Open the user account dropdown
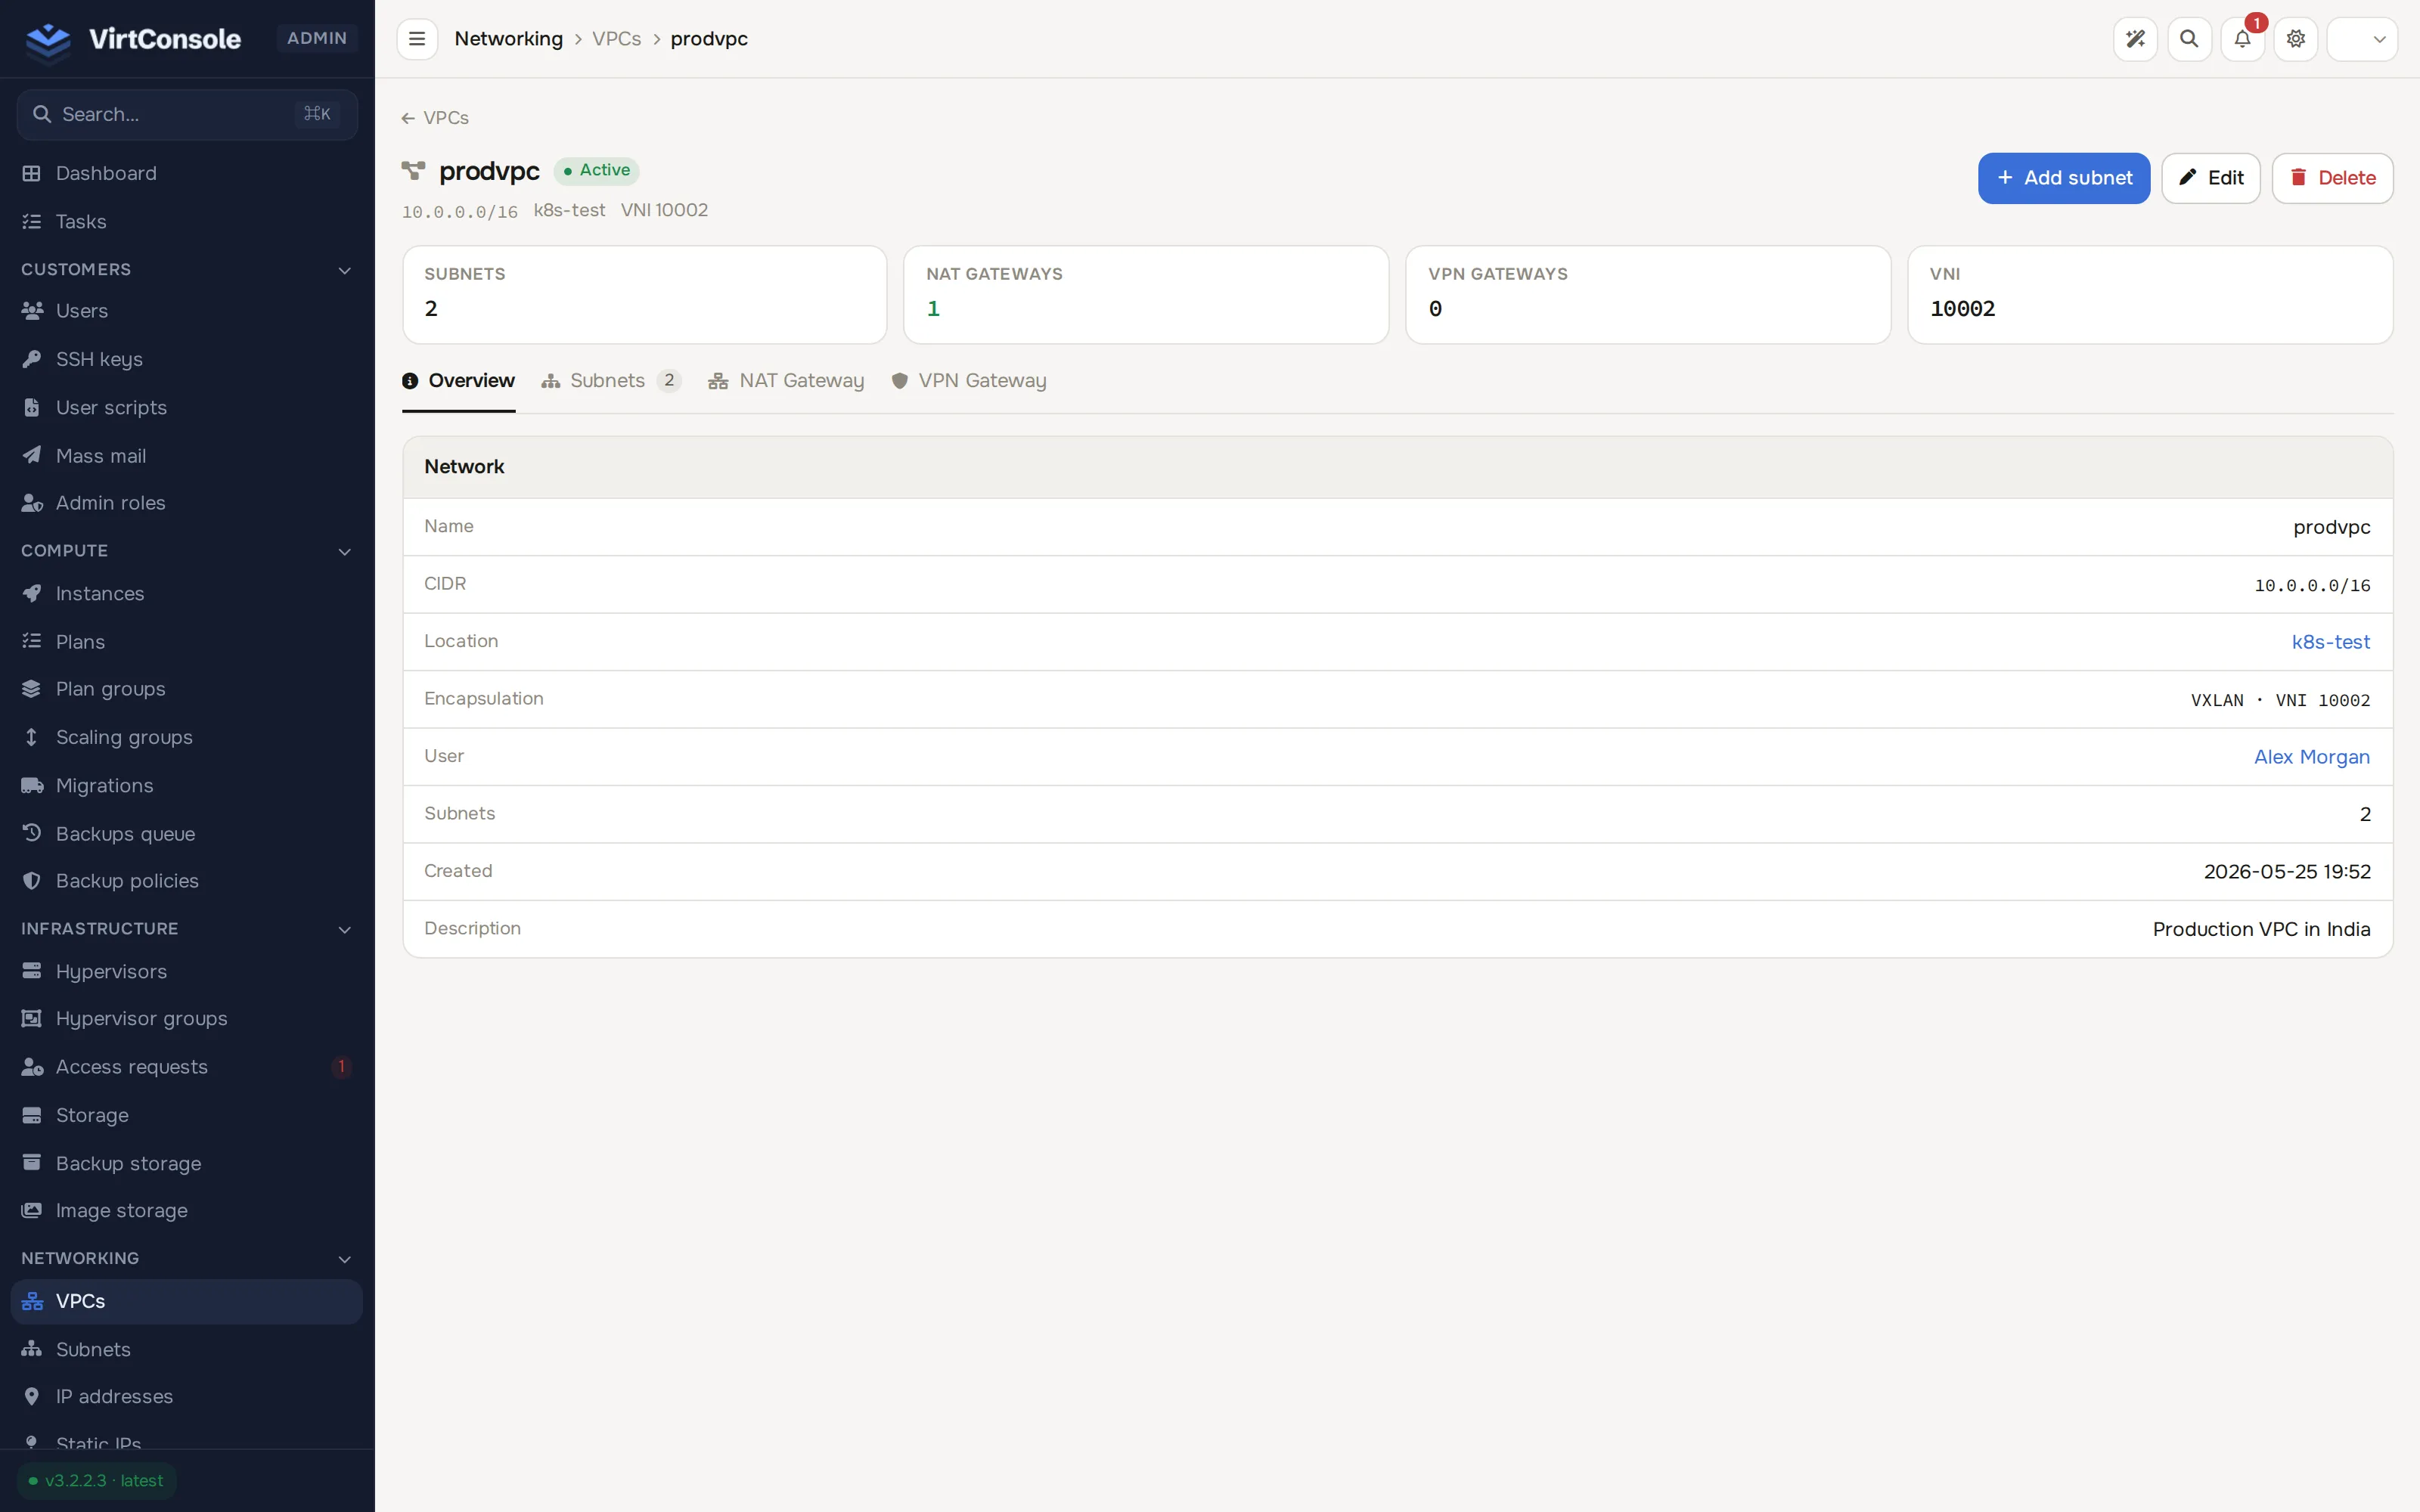This screenshot has width=2420, height=1512. click(x=2362, y=39)
